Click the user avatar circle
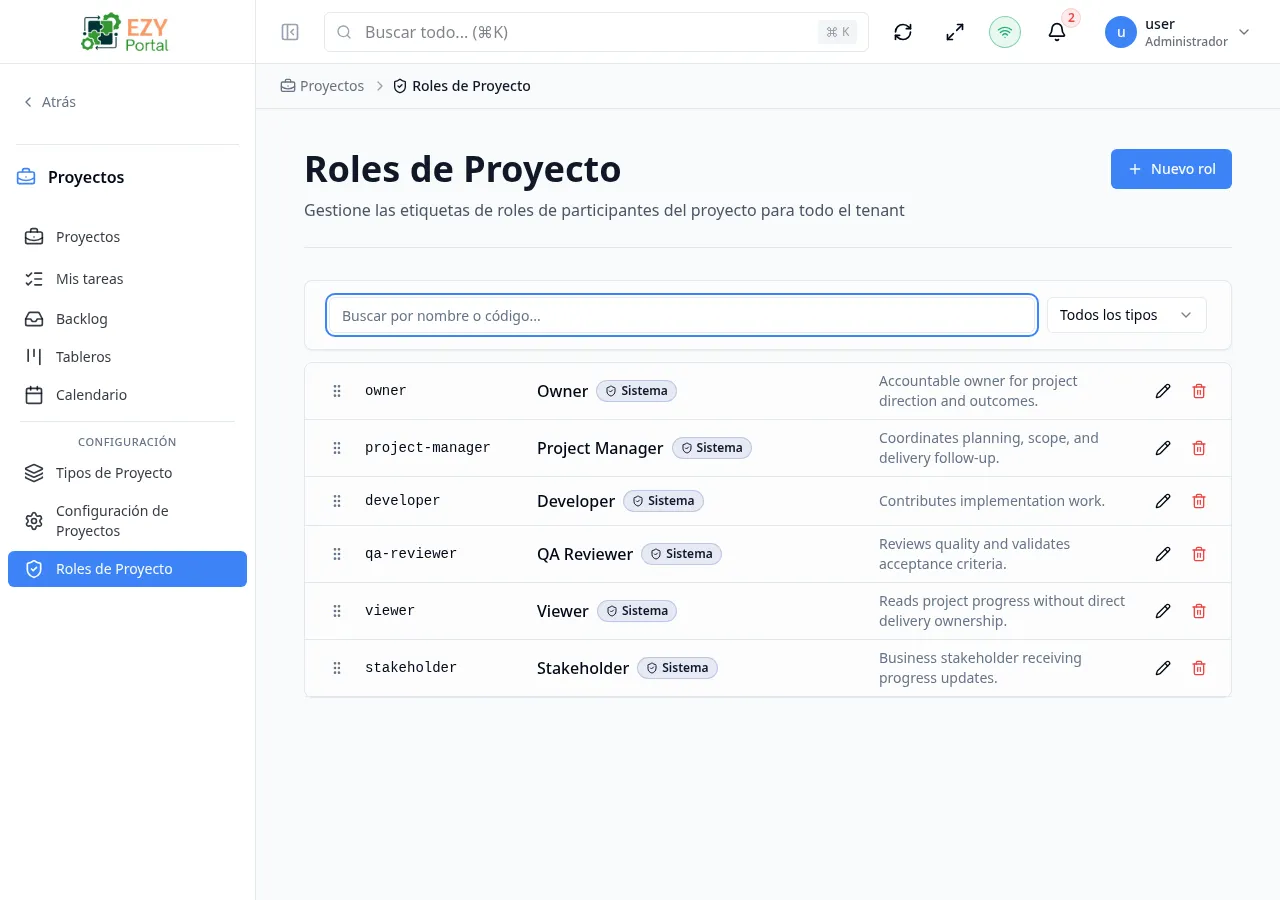This screenshot has width=1280, height=900. click(1121, 32)
